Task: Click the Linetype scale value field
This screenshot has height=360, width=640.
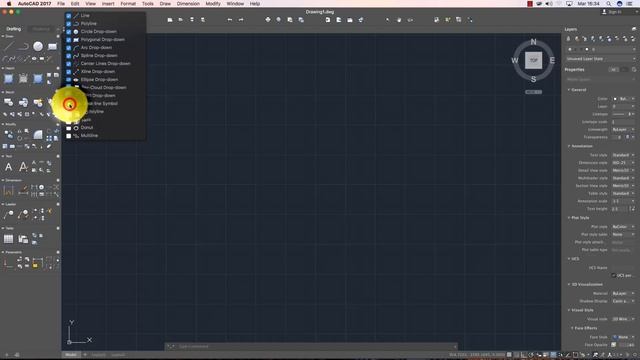Action: tap(623, 122)
